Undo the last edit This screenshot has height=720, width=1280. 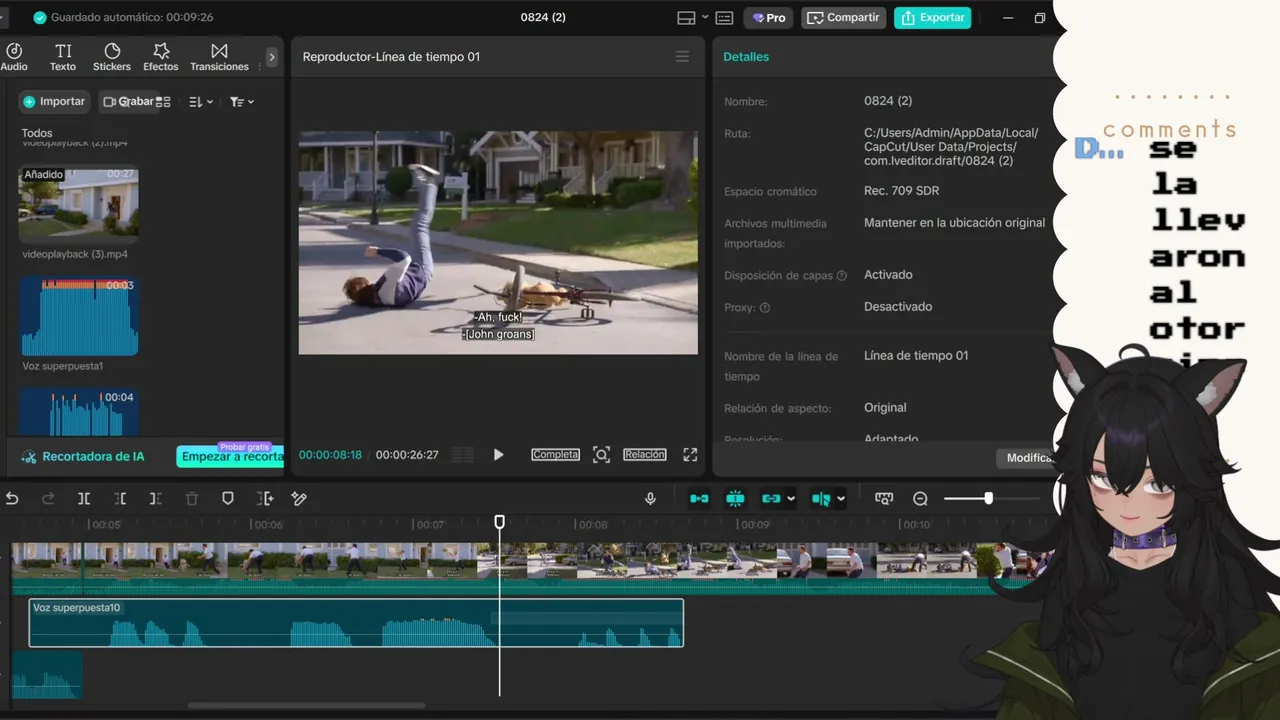click(x=12, y=498)
